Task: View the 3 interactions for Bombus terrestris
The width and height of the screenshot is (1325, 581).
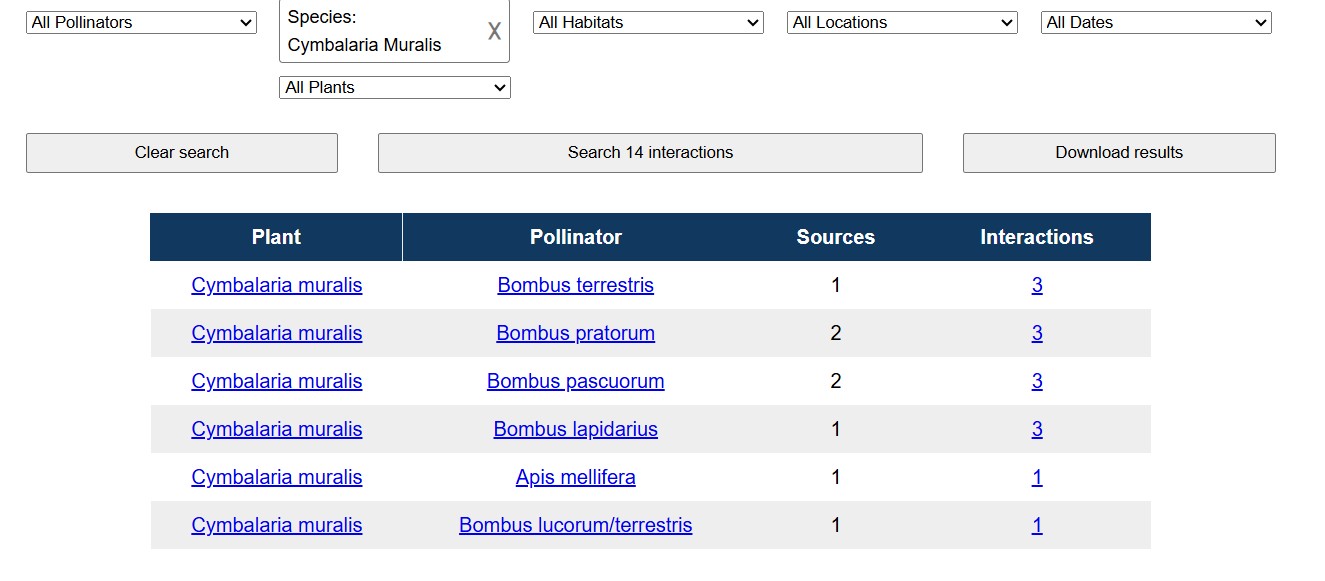Action: pyautogui.click(x=1037, y=285)
